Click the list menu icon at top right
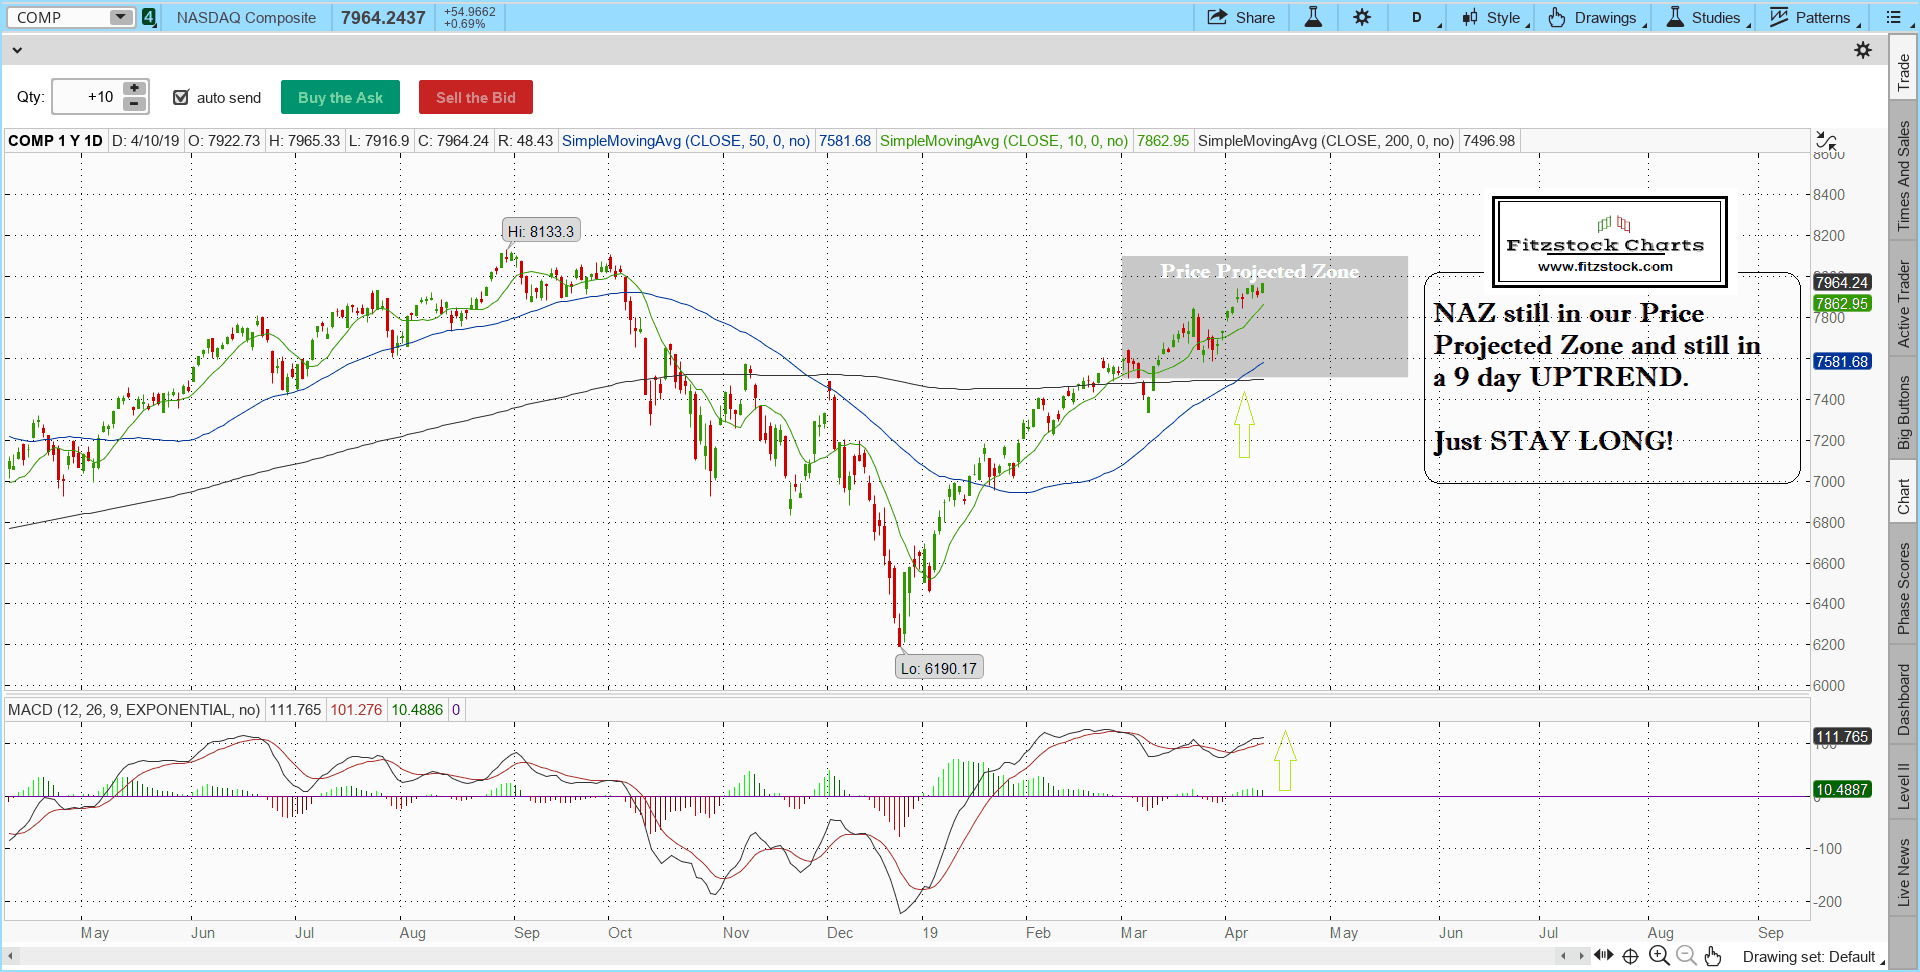 pyautogui.click(x=1893, y=18)
